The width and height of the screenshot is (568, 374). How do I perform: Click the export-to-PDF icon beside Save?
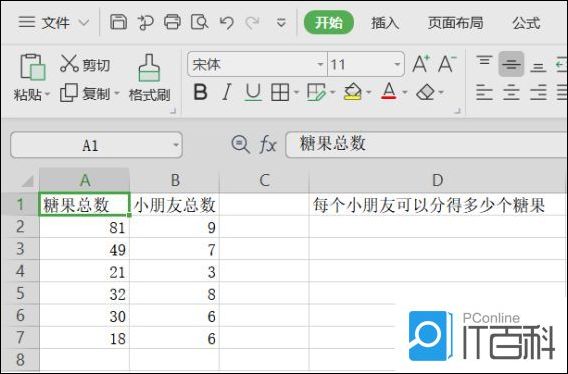(x=145, y=22)
